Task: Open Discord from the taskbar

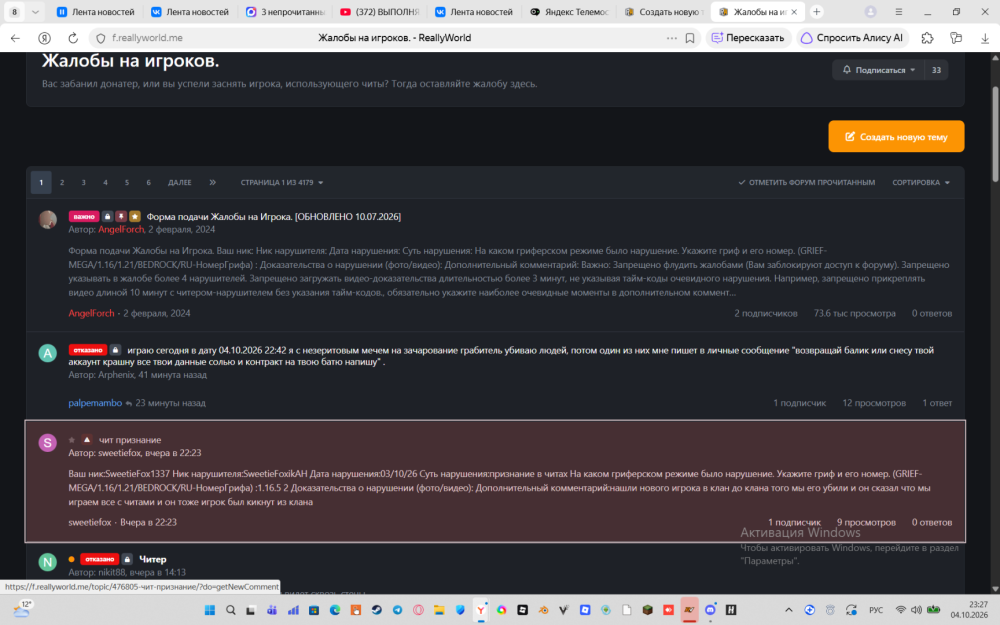Action: (x=710, y=610)
